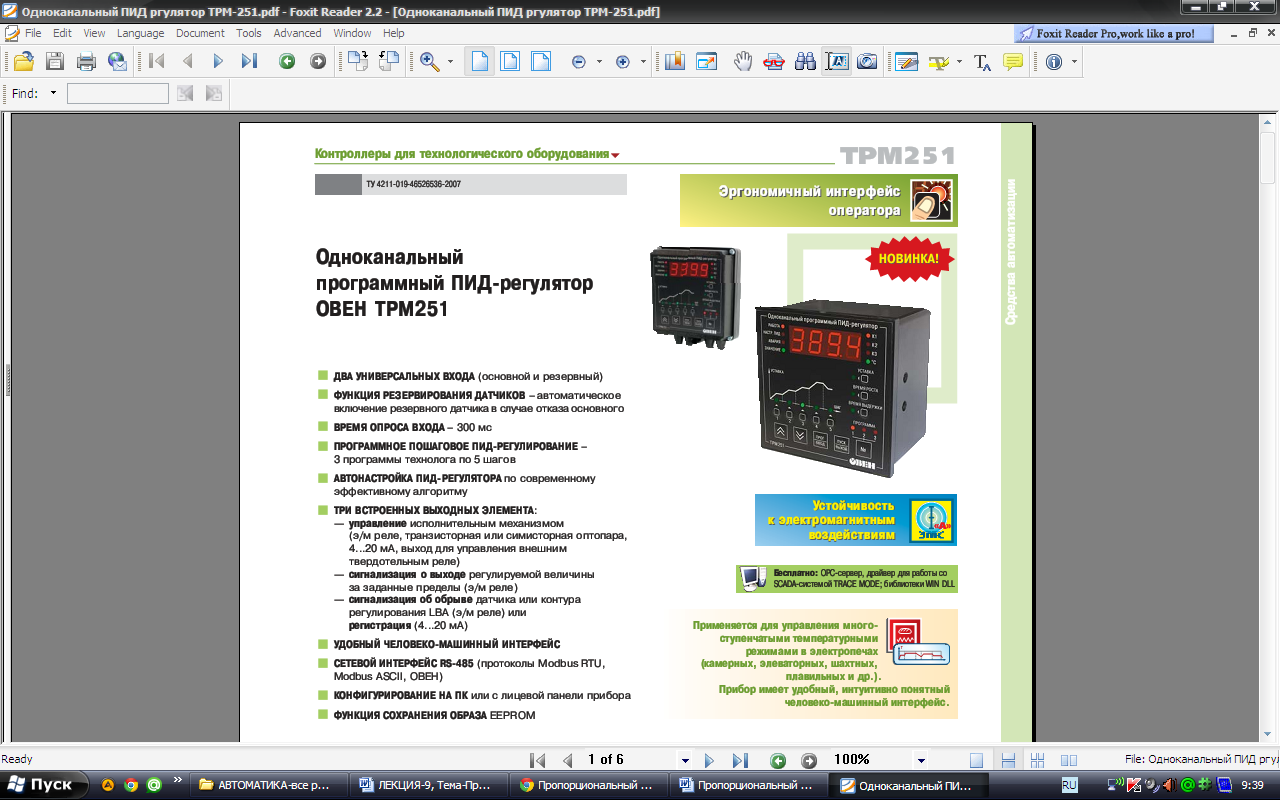Click the green Previous View arrow in toolbar
The height and width of the screenshot is (800, 1280).
[287, 62]
